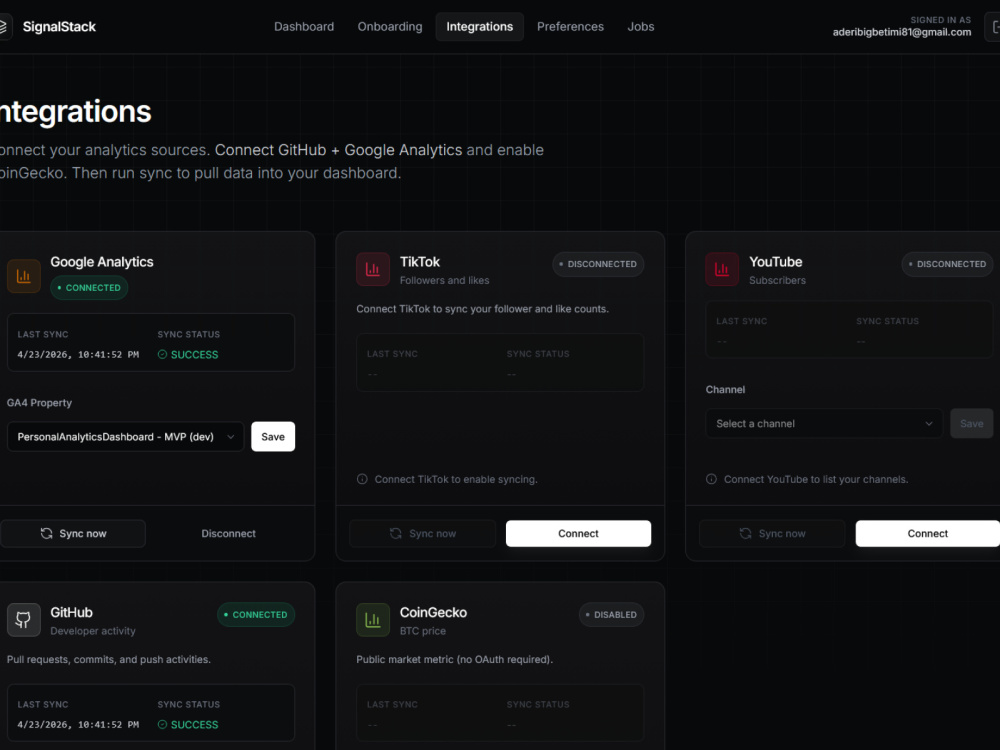Click the signed-in email address
The width and height of the screenshot is (1000, 750).
pos(902,33)
